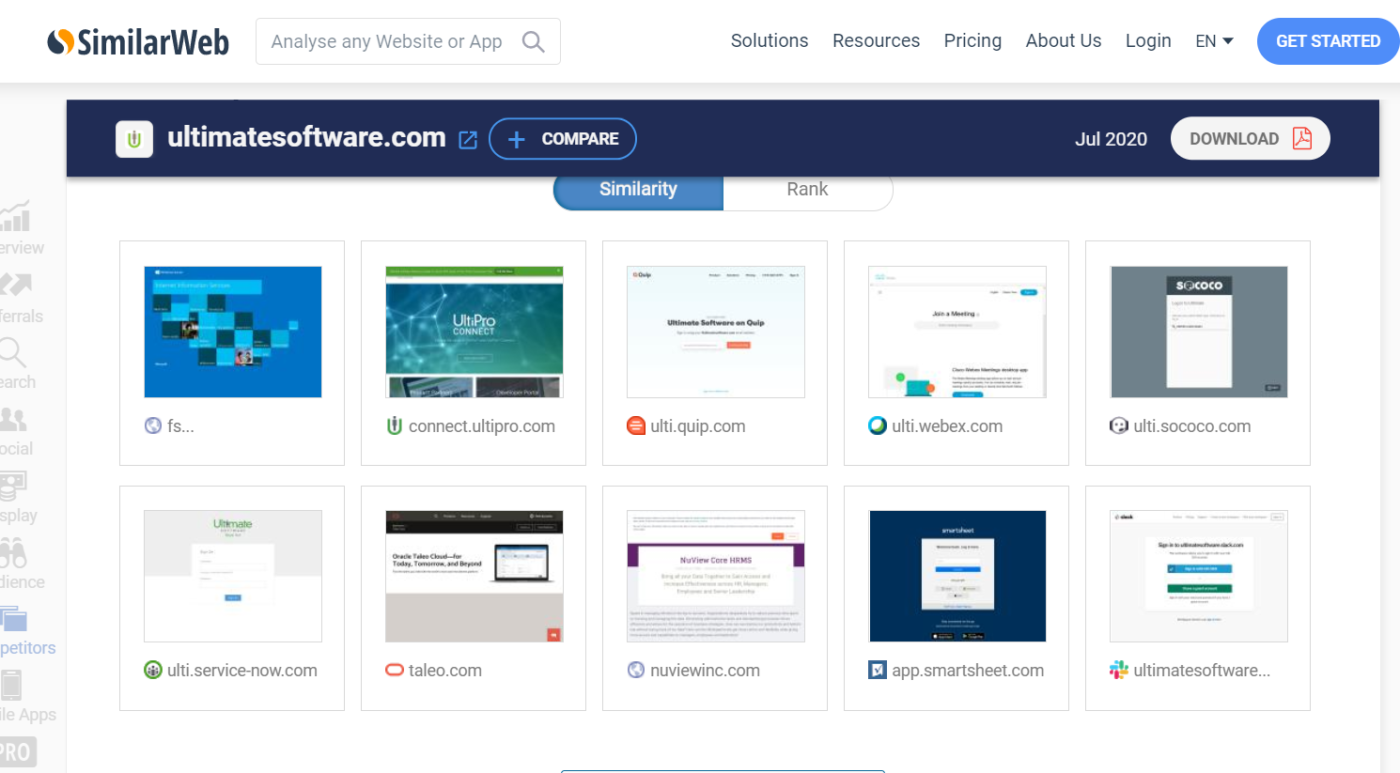This screenshot has width=1400, height=773.
Task: Open the Quip site thumbnail
Action: (x=716, y=332)
